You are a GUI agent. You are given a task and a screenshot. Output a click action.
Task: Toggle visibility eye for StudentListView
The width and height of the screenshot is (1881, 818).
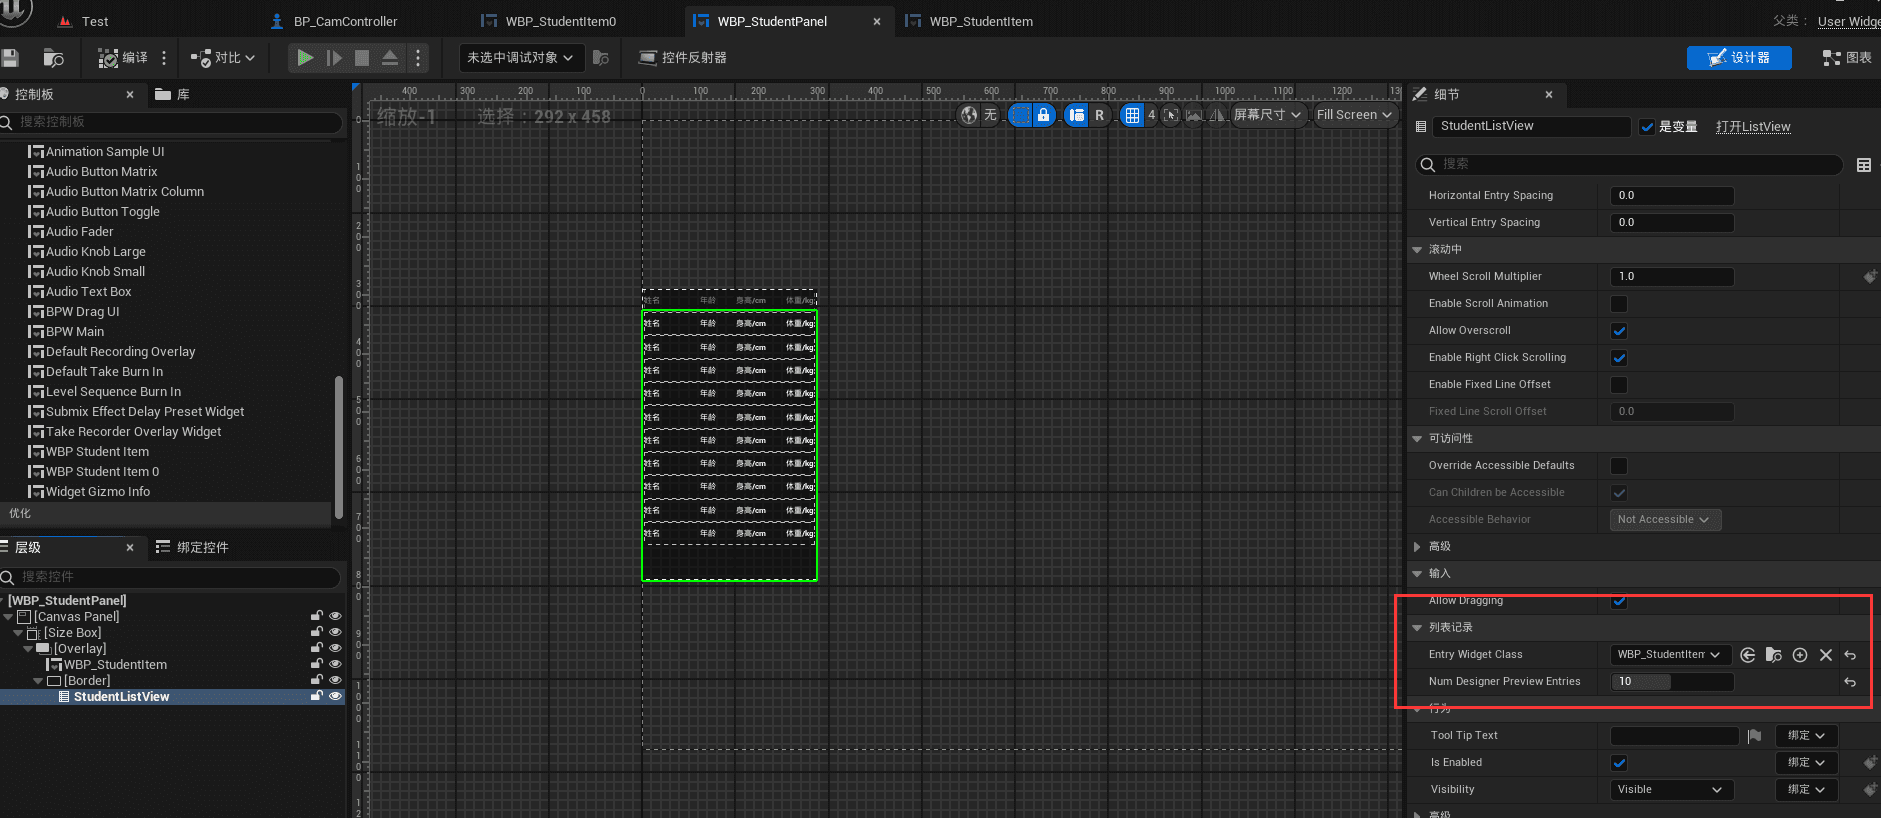click(x=335, y=697)
